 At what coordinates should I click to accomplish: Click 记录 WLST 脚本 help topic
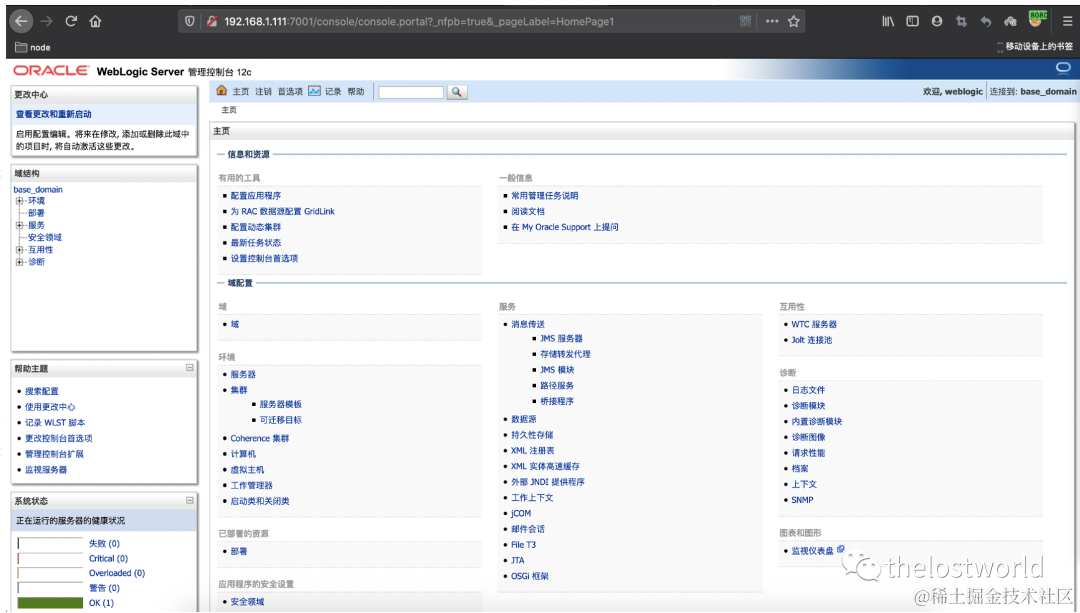[x=55, y=423]
